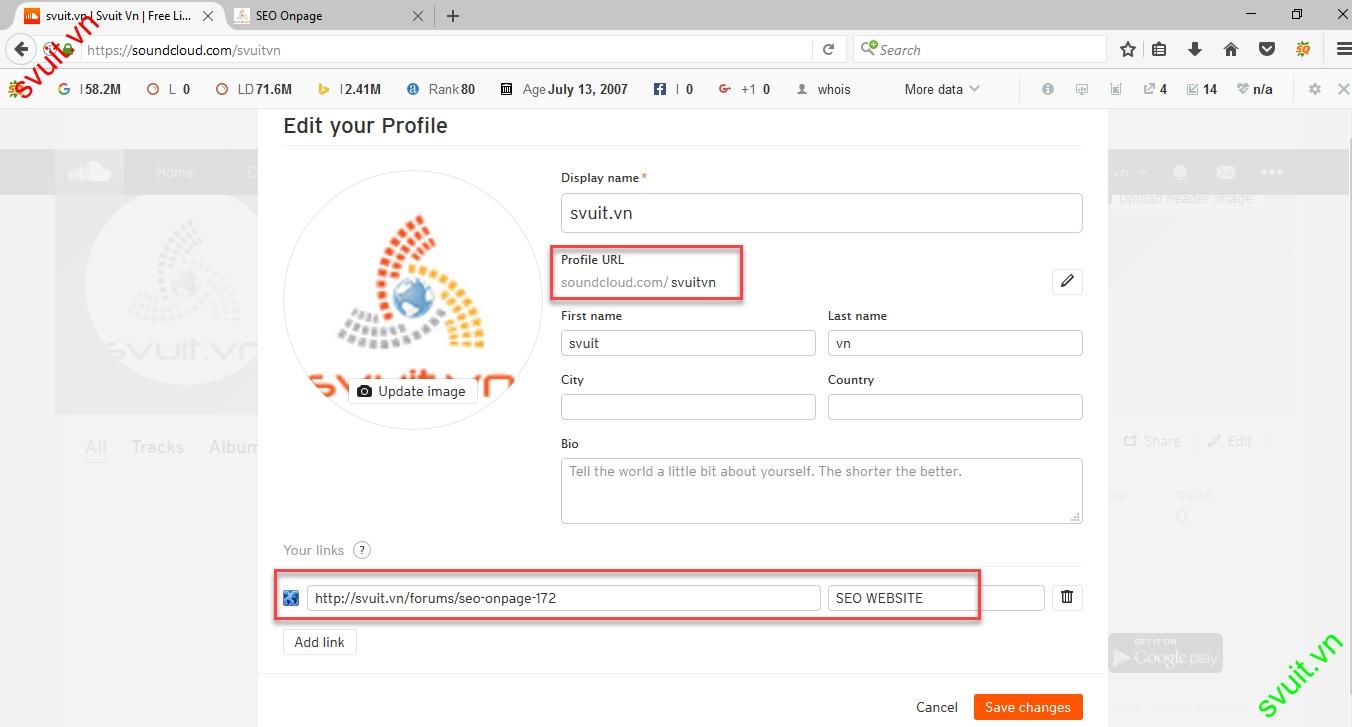Screen dimensions: 1352x727
Task: Click the link URL field svuit.vn/forums
Action: [x=564, y=598]
